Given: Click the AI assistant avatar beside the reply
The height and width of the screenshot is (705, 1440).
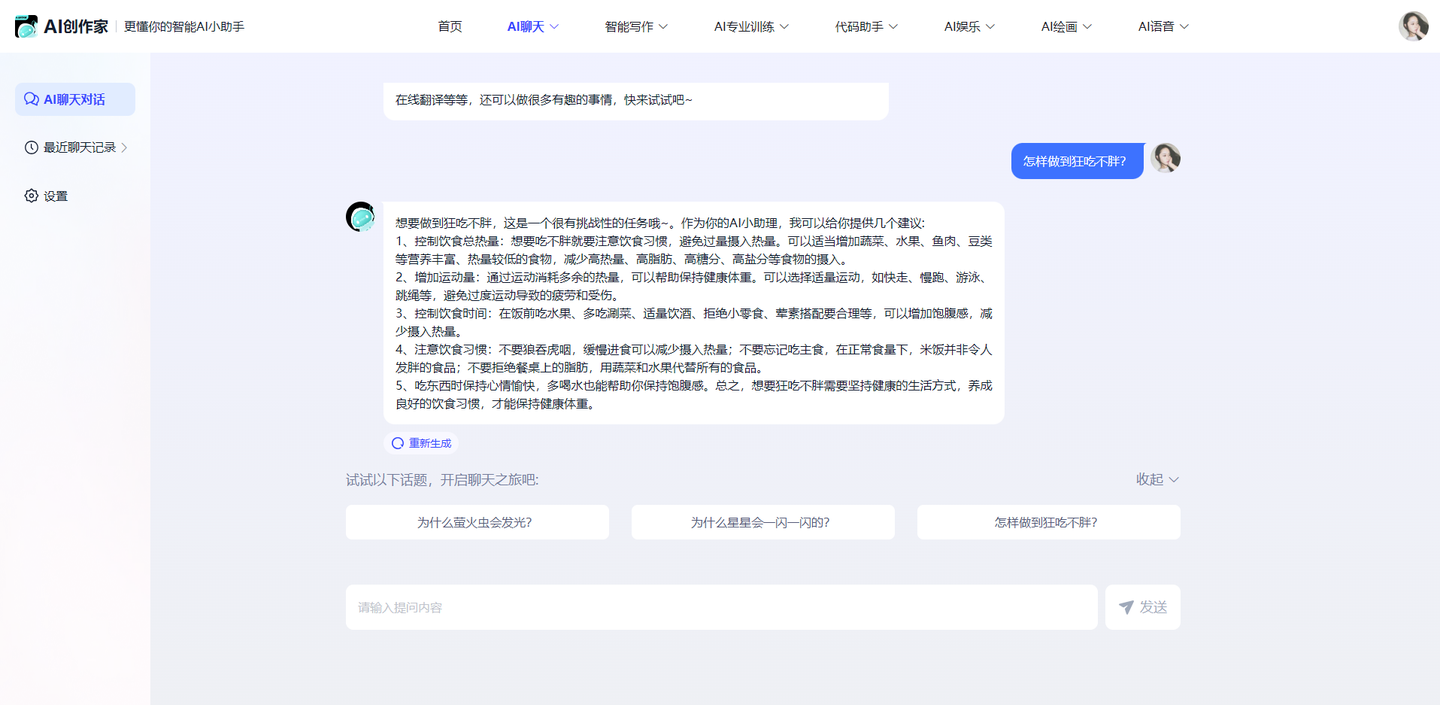Looking at the screenshot, I should point(361,217).
